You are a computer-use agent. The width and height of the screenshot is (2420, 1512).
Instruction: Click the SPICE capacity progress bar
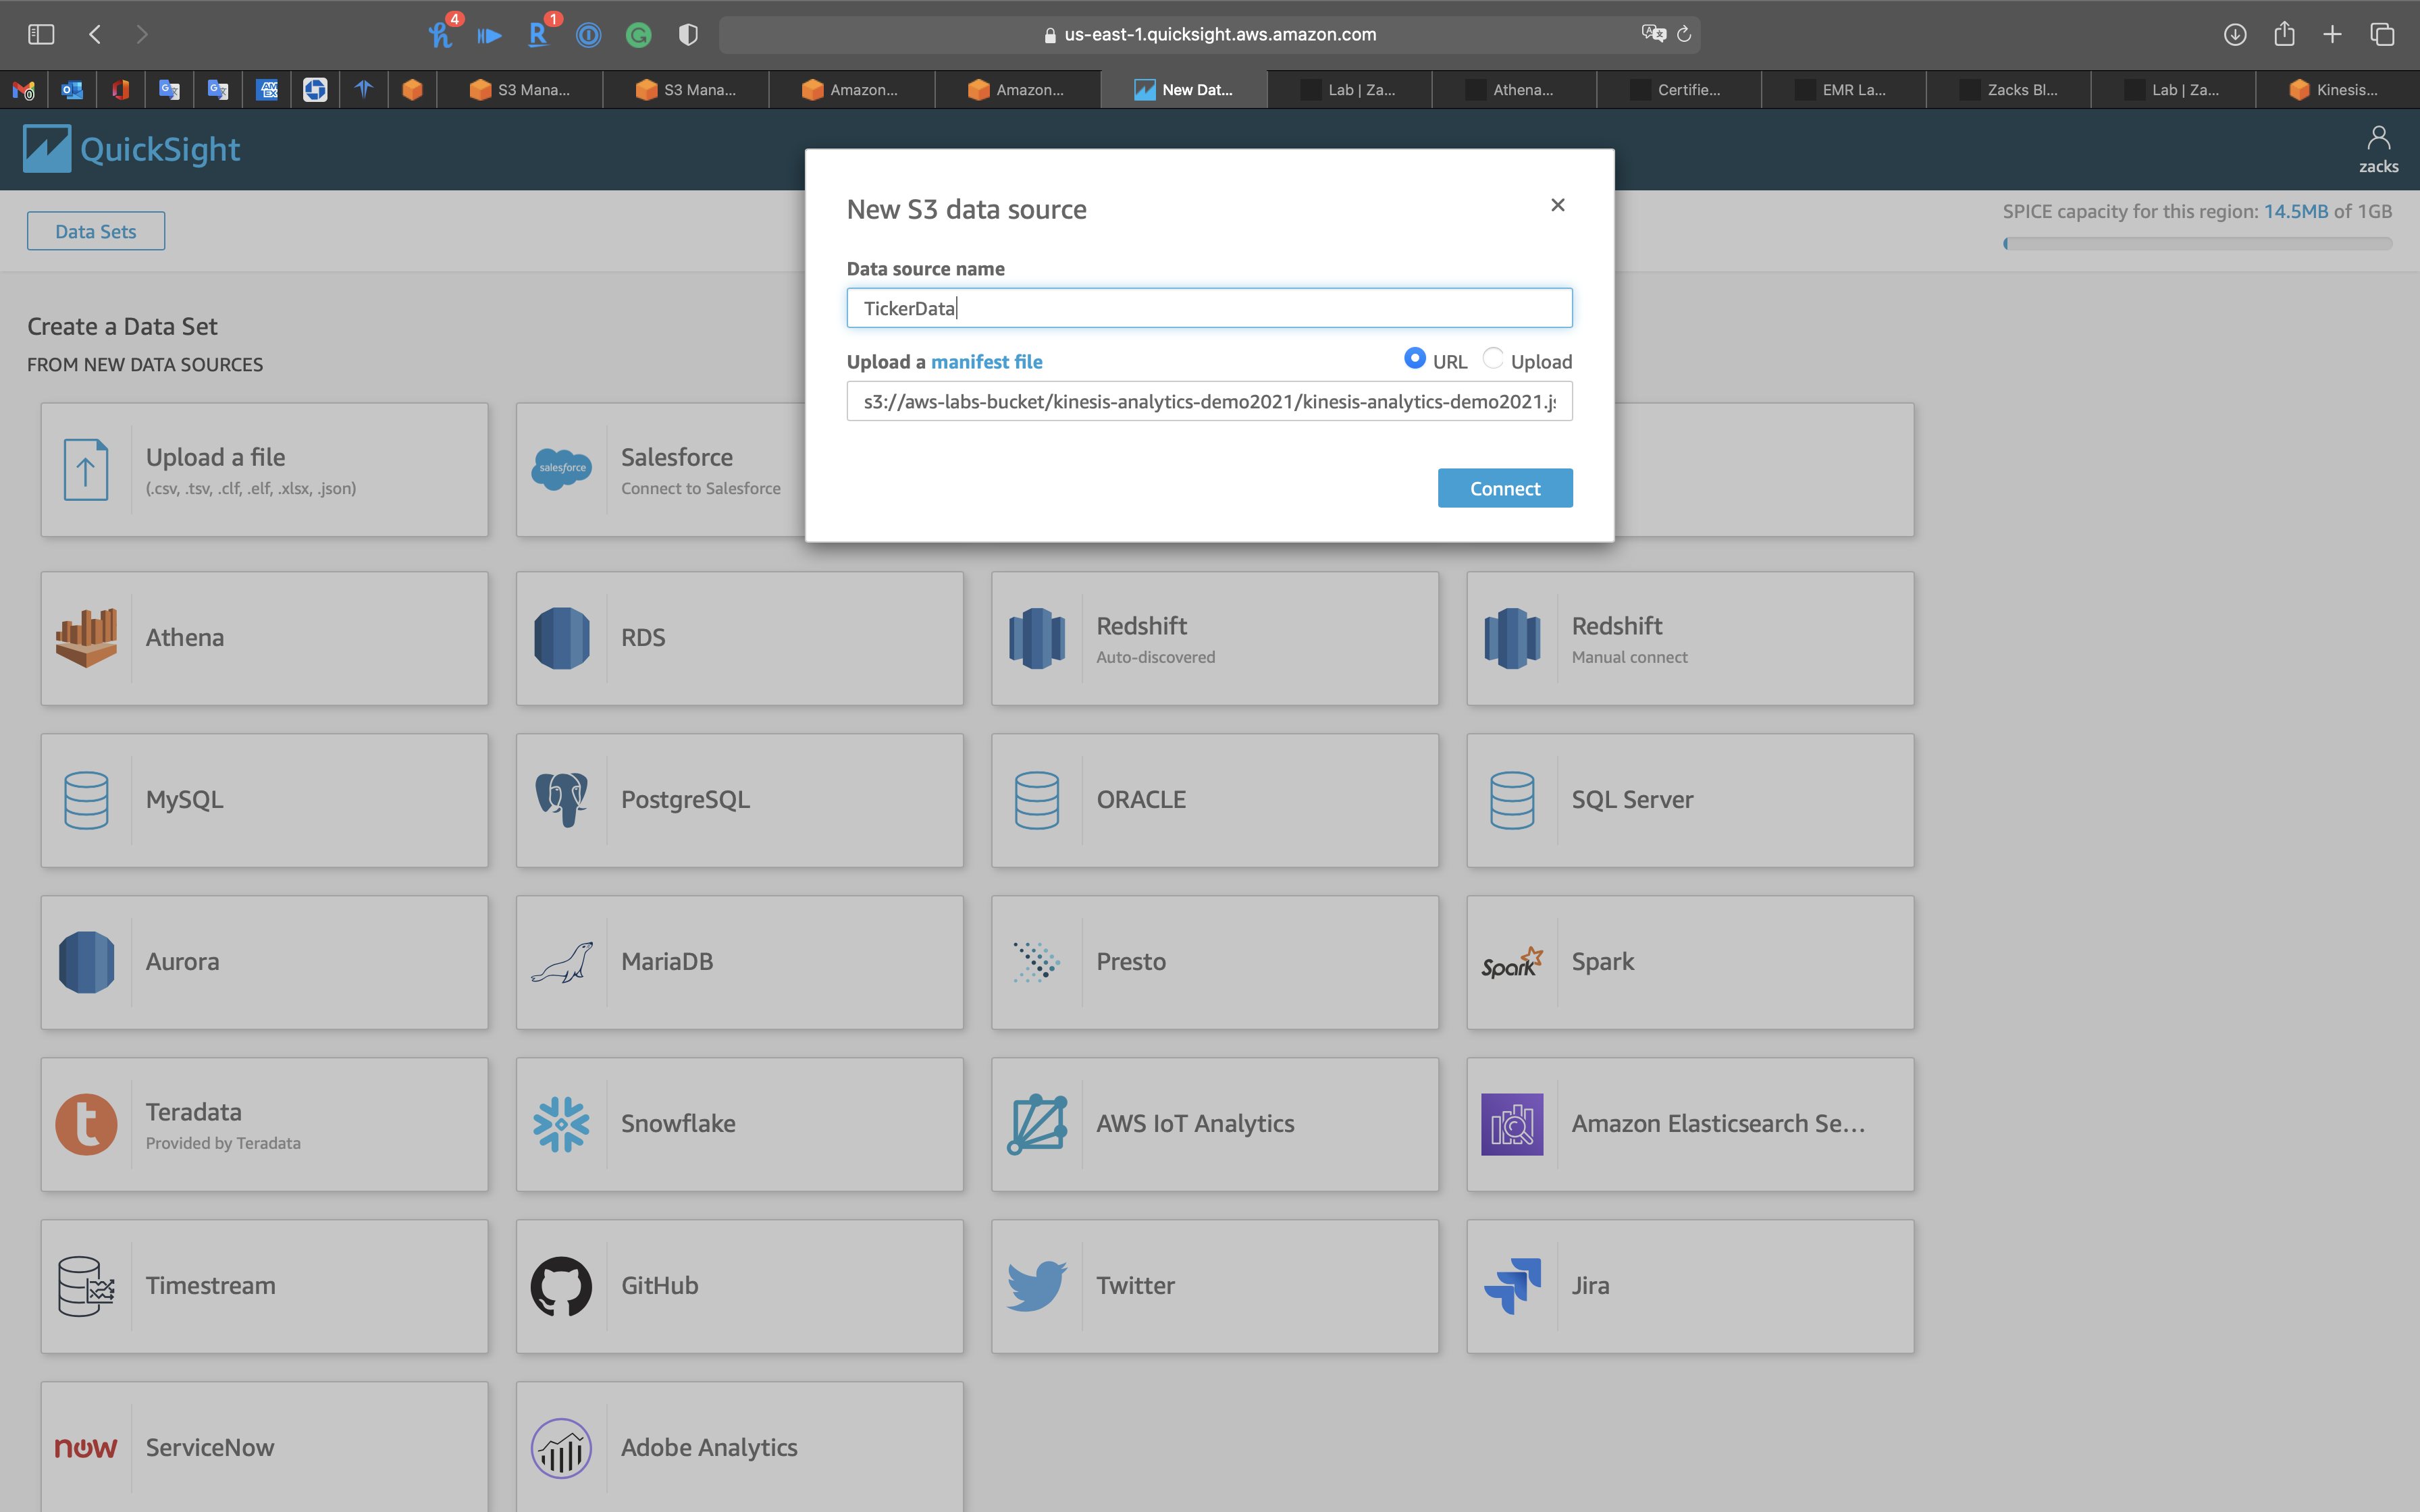(x=2197, y=243)
